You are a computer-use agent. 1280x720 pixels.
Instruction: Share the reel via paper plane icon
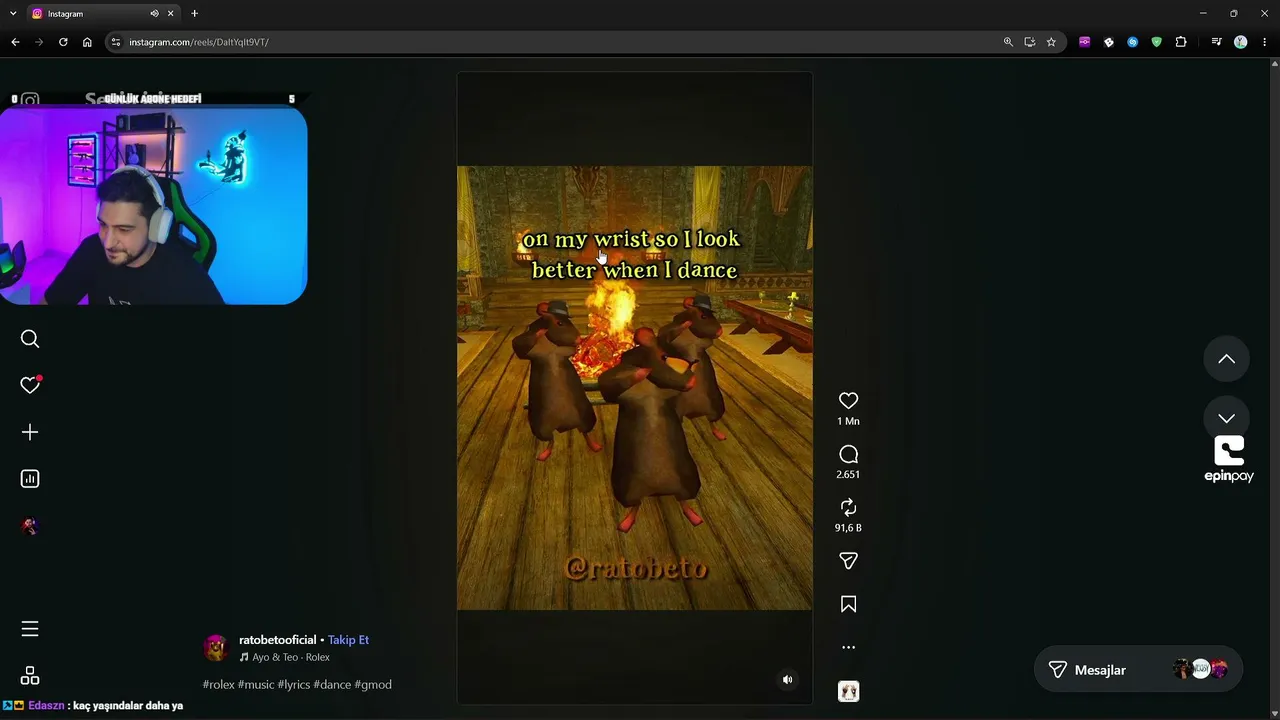[848, 561]
